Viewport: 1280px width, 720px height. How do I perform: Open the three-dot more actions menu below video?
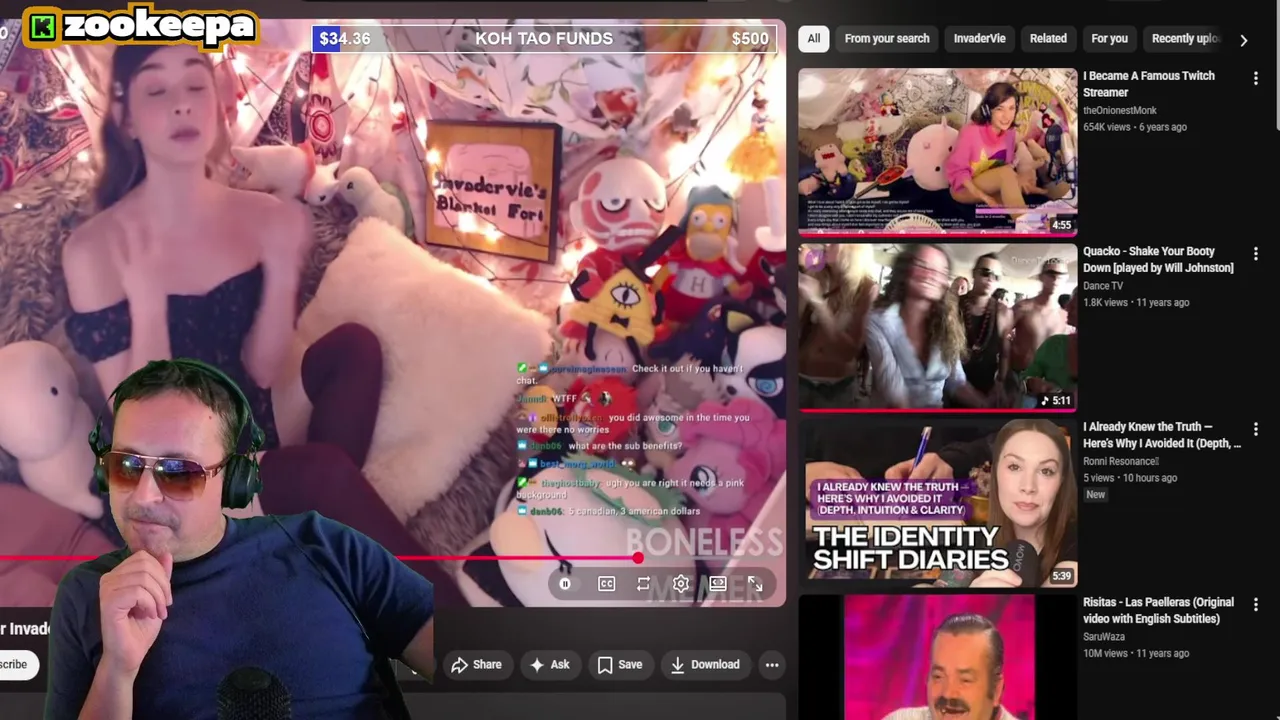pyautogui.click(x=772, y=664)
